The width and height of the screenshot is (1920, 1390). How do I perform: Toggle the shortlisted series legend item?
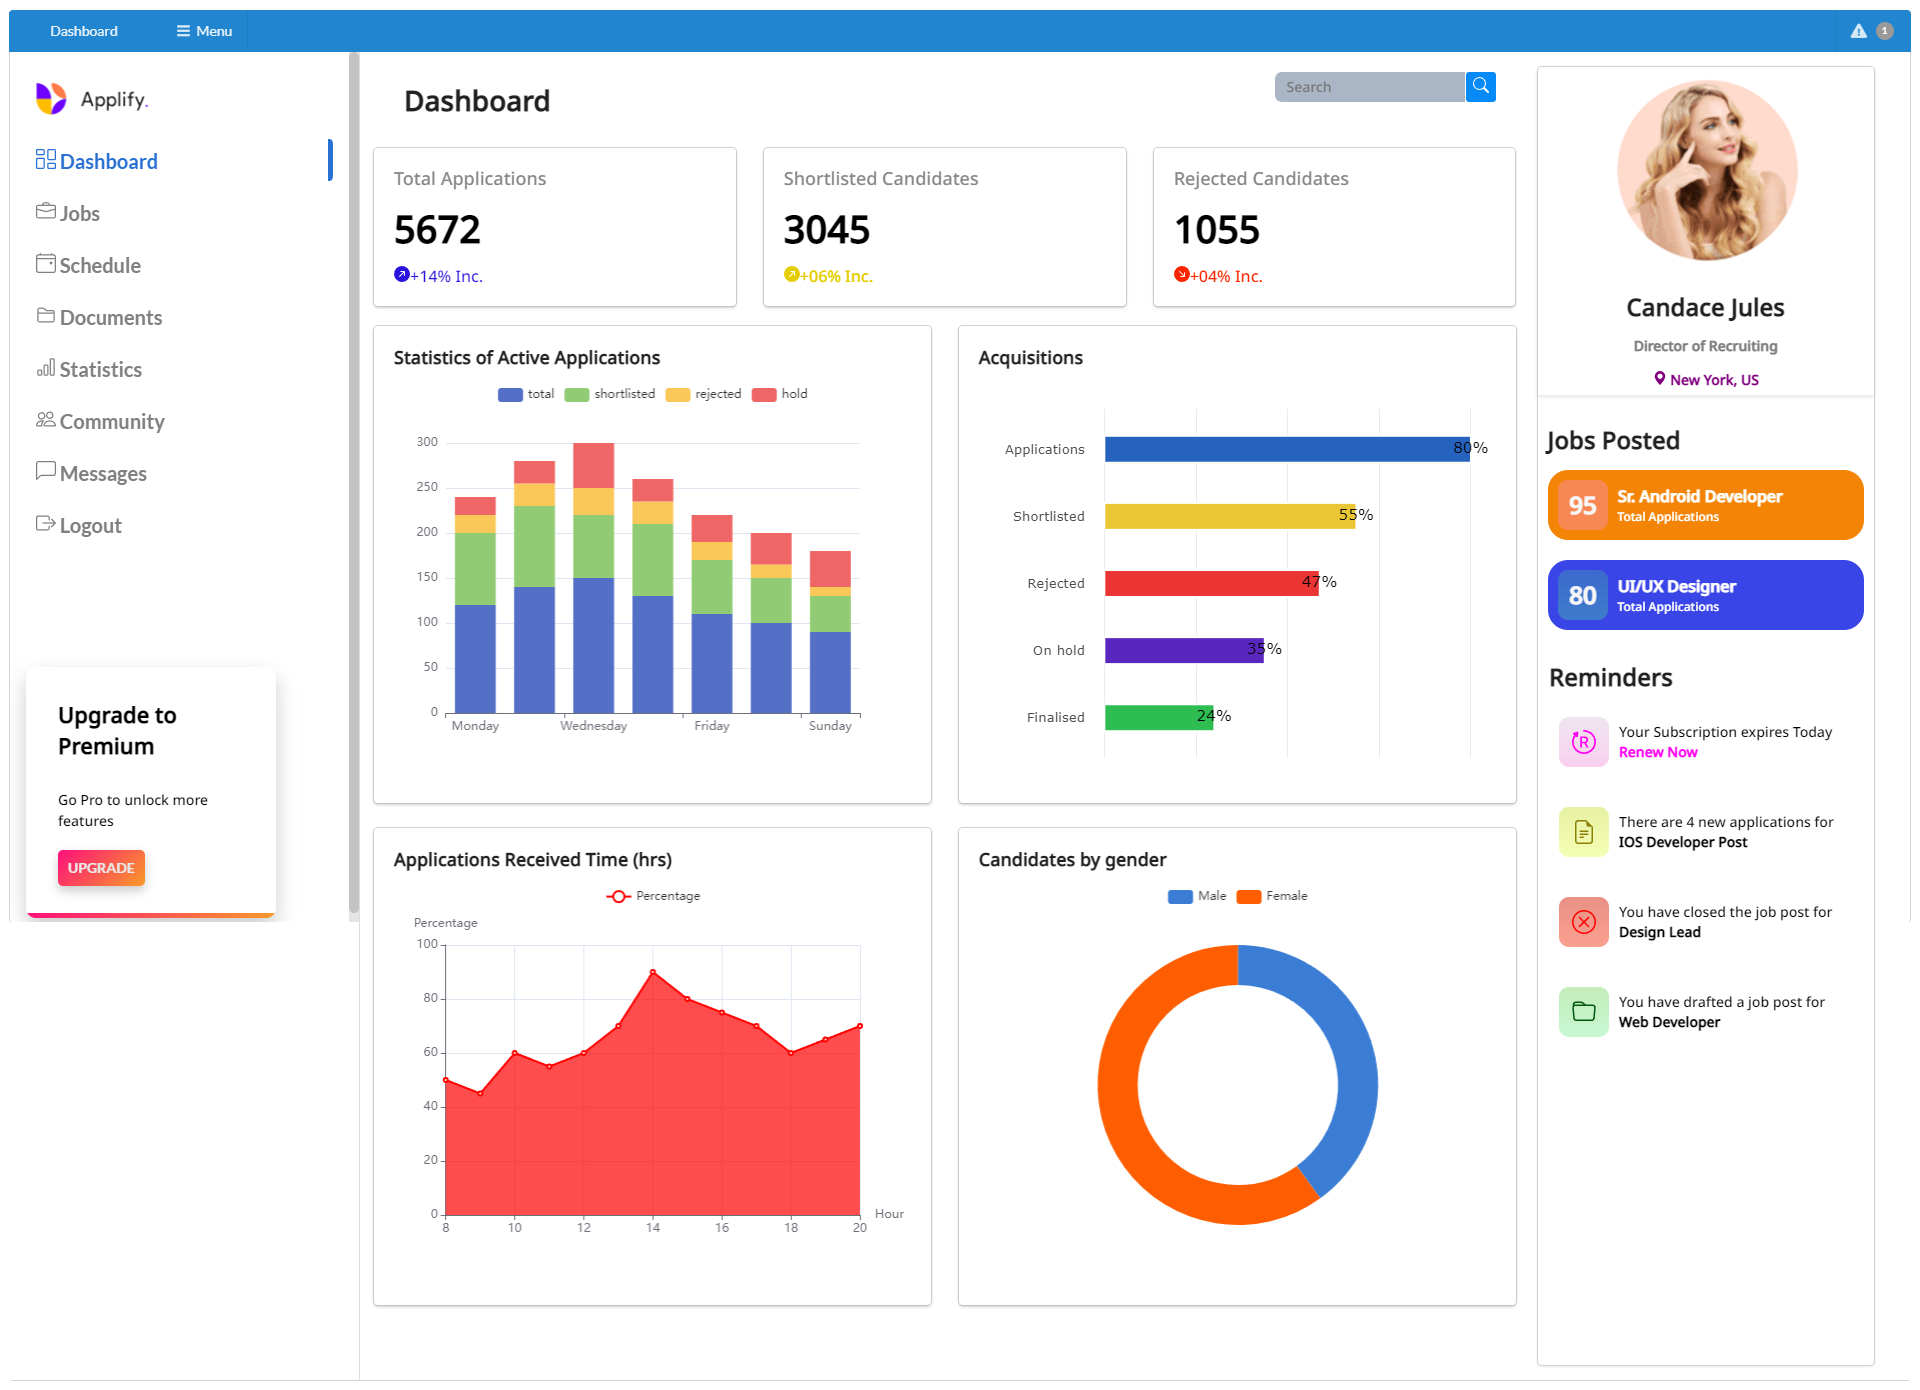coord(610,394)
